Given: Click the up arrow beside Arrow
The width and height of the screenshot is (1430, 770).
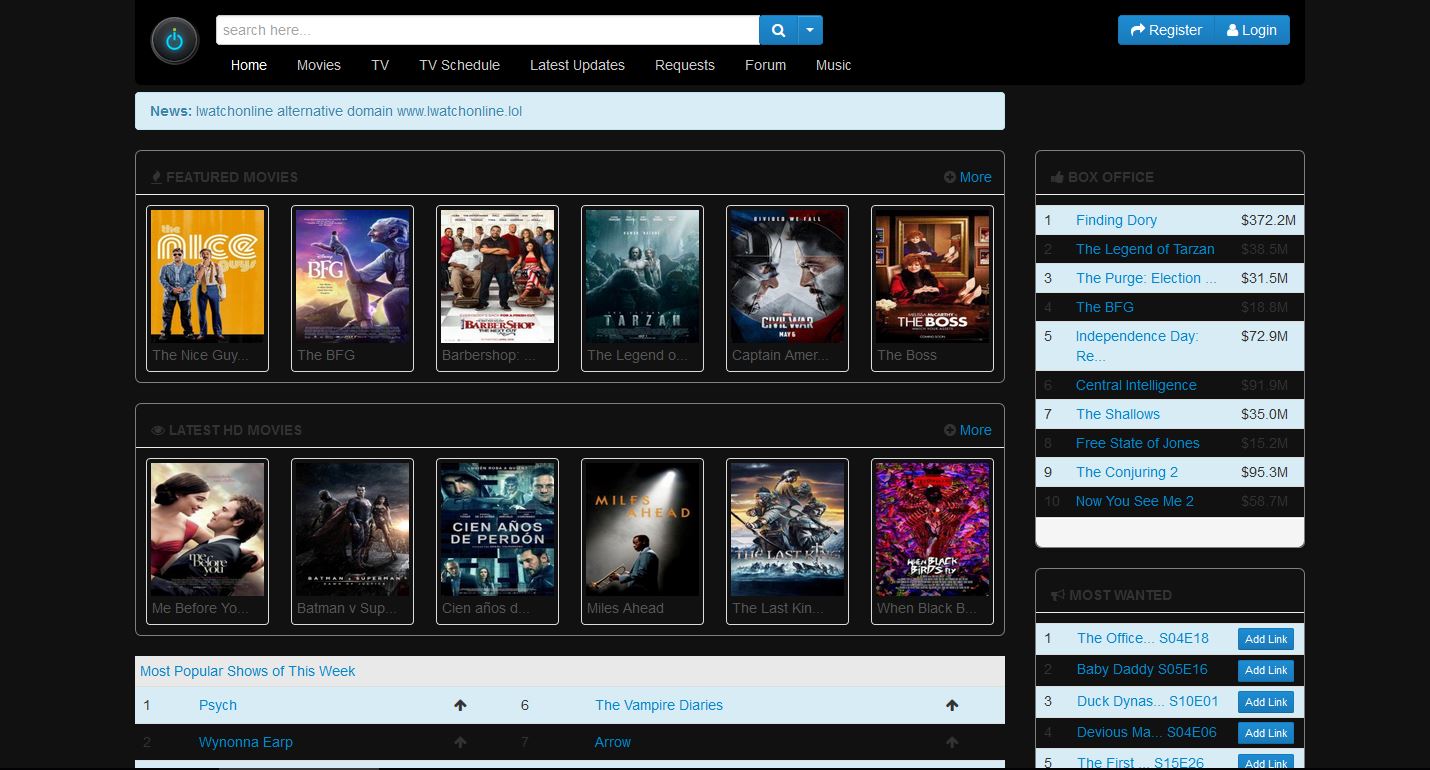Looking at the screenshot, I should click(x=952, y=742).
